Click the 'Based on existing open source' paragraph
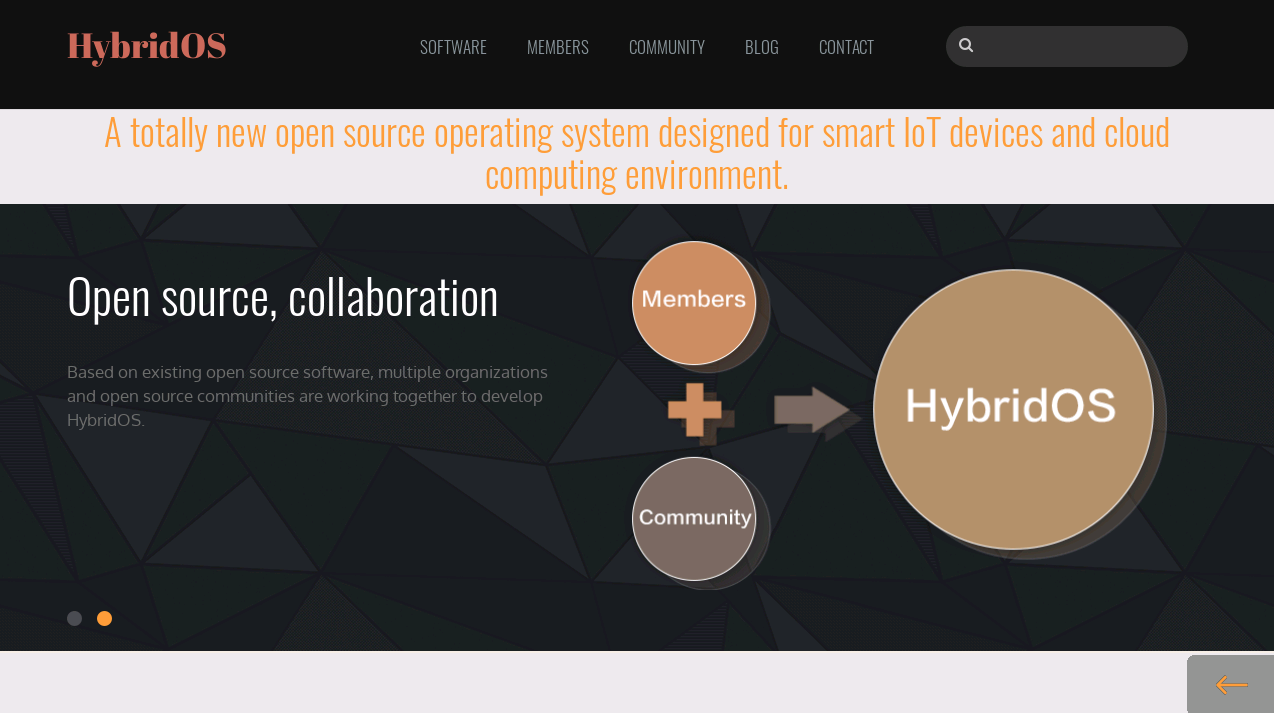This screenshot has height=713, width=1274. tap(308, 396)
